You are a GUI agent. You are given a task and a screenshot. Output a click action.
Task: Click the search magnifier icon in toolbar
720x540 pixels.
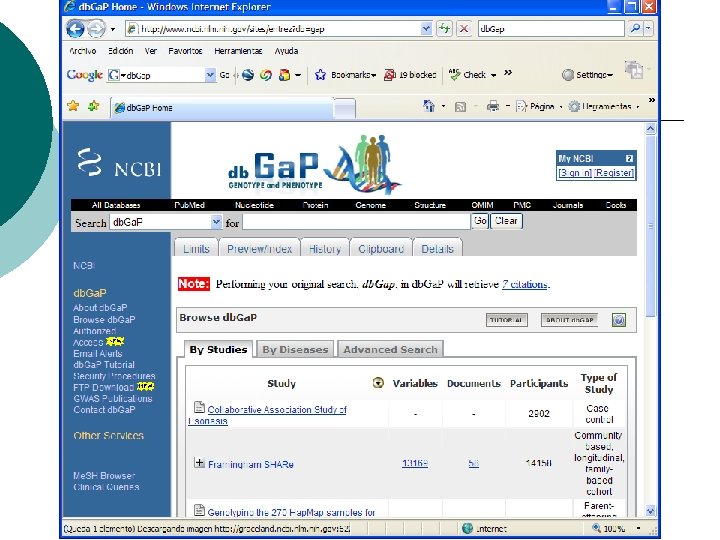point(636,28)
